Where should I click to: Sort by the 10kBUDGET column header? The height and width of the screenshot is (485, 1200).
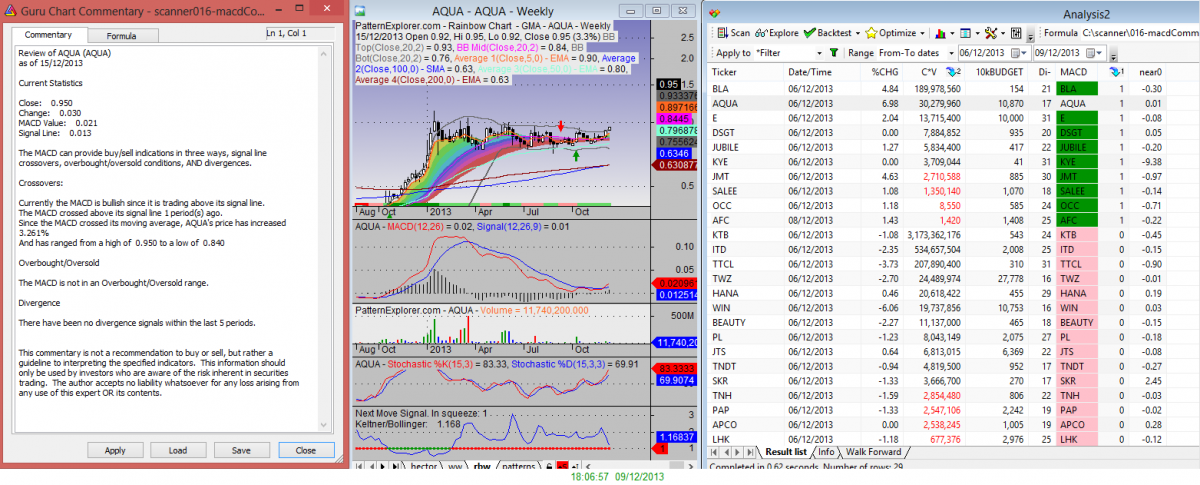tap(995, 72)
